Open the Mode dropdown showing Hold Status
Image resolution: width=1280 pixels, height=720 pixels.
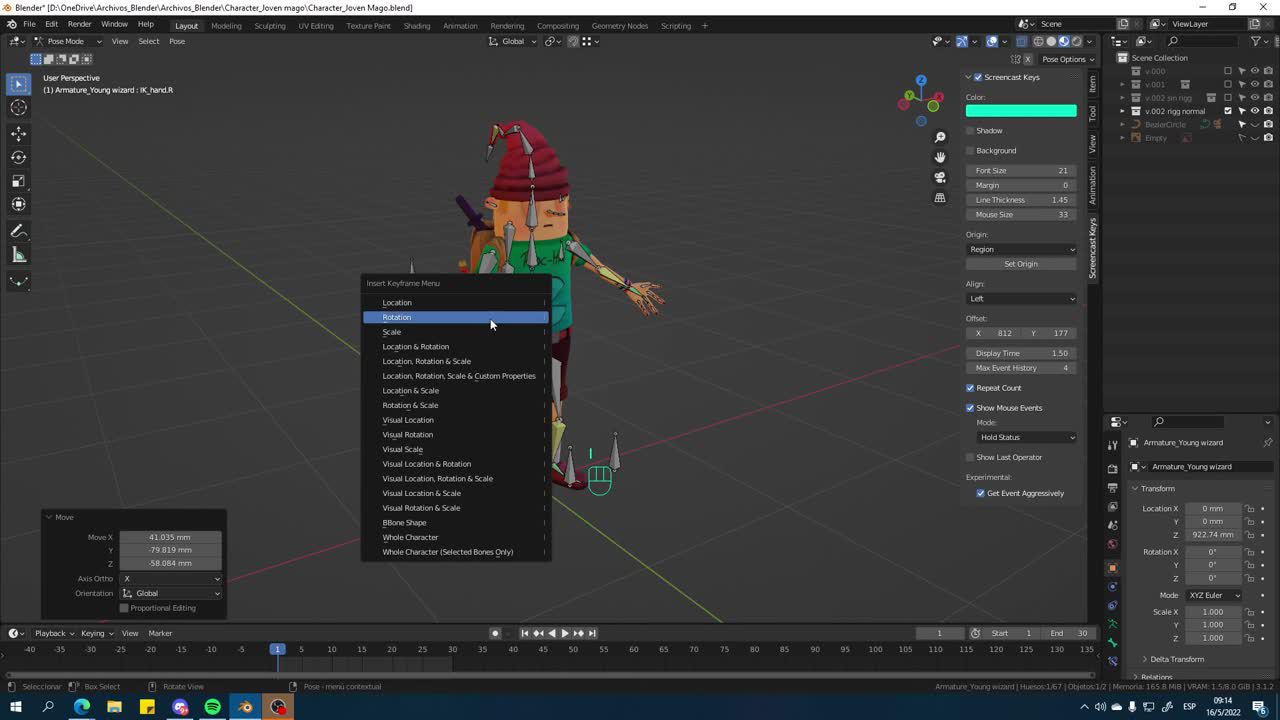1026,437
